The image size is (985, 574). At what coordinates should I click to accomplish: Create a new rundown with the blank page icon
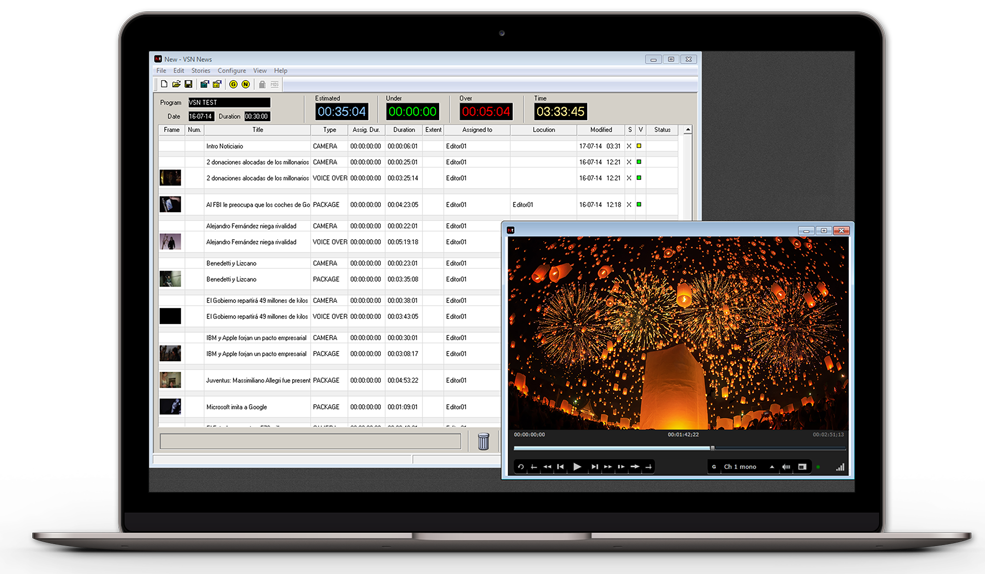(x=164, y=84)
